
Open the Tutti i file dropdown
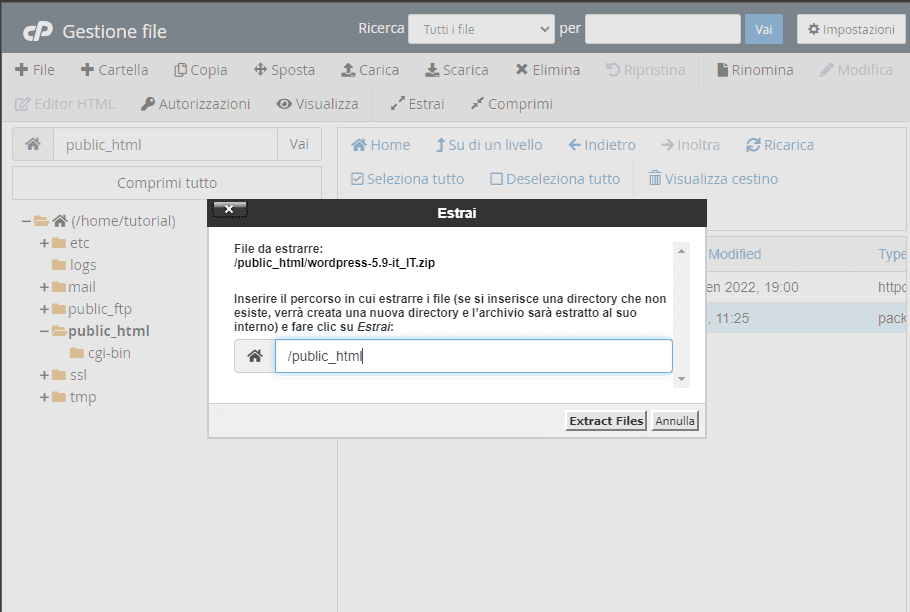coord(481,29)
